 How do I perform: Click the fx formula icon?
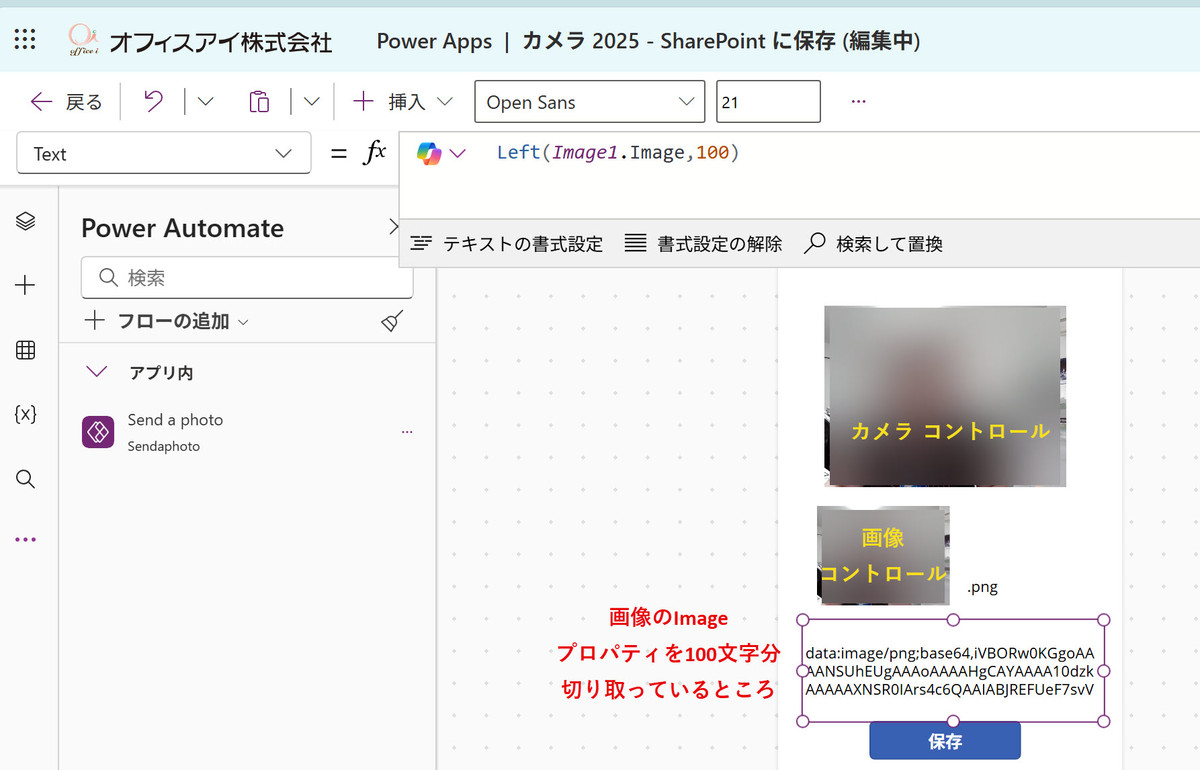pyautogui.click(x=374, y=153)
